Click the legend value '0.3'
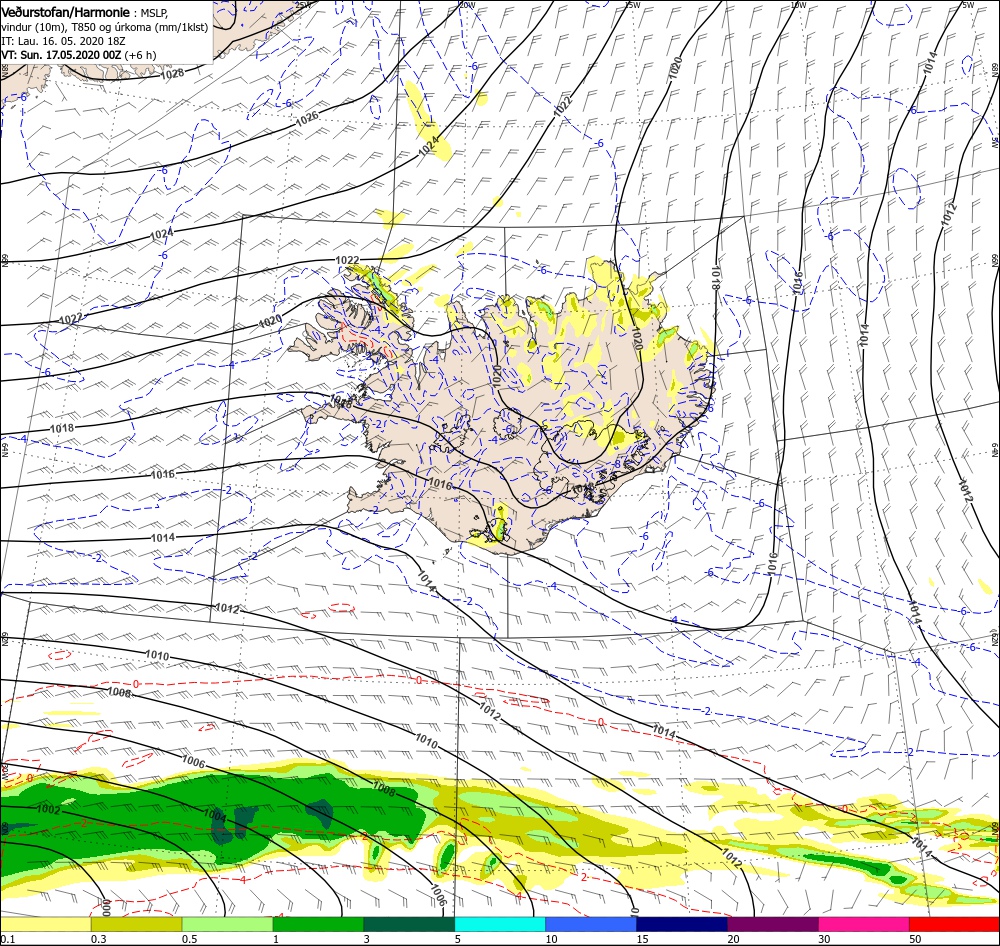 tap(99, 939)
